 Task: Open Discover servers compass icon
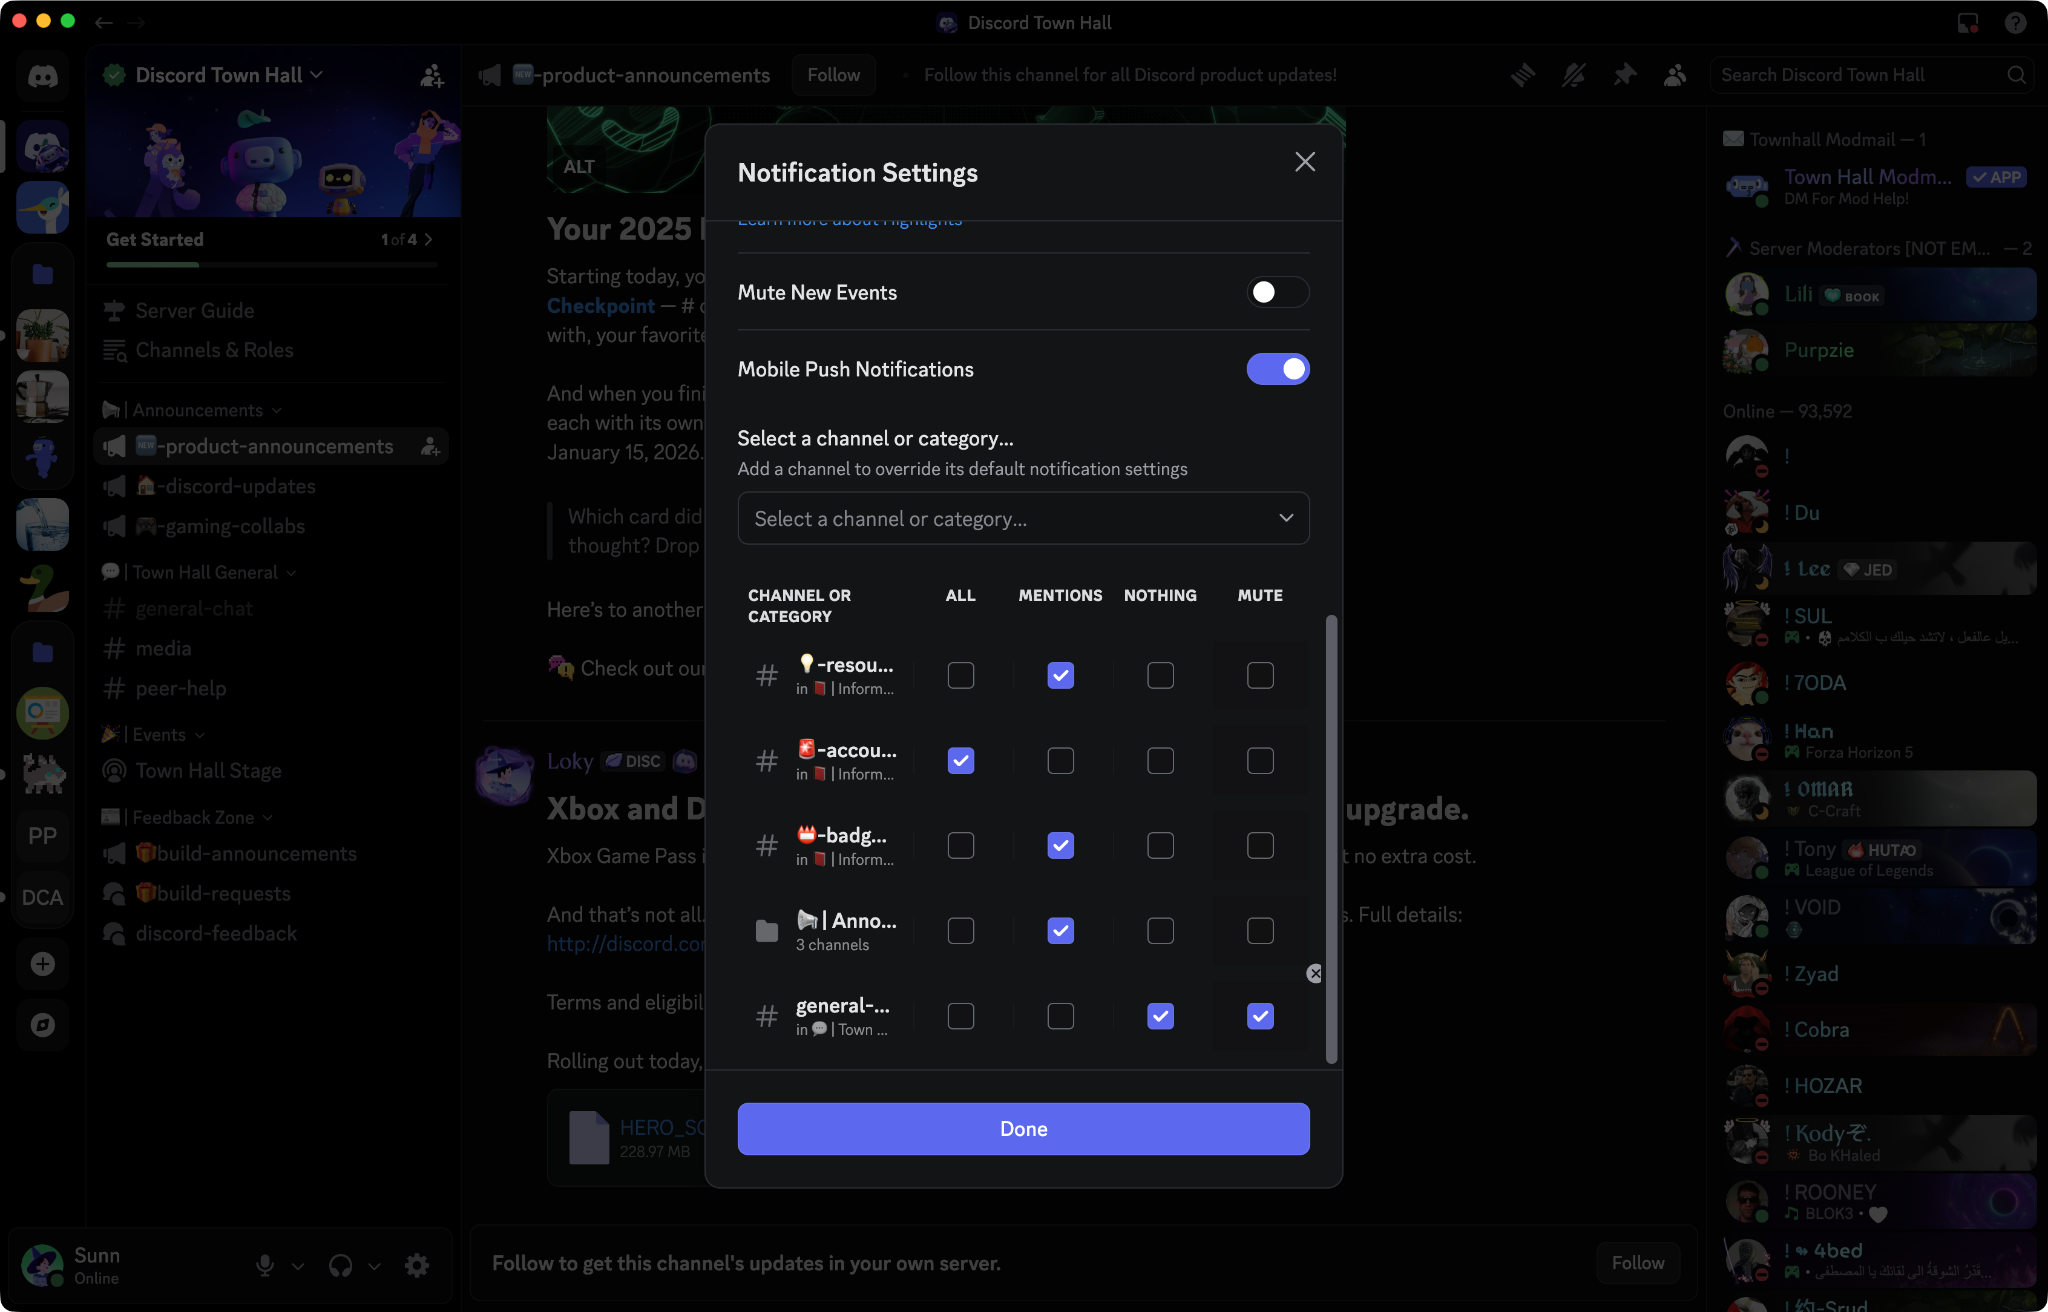pyautogui.click(x=42, y=1025)
